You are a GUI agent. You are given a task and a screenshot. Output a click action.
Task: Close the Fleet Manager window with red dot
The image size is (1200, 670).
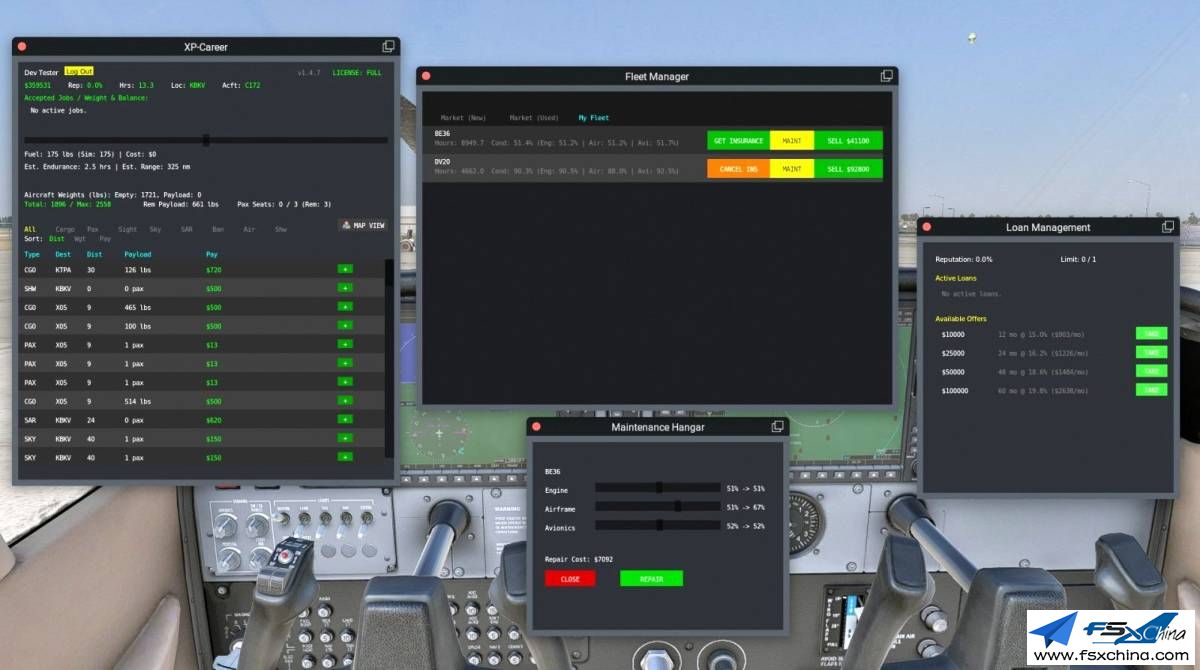click(x=426, y=76)
